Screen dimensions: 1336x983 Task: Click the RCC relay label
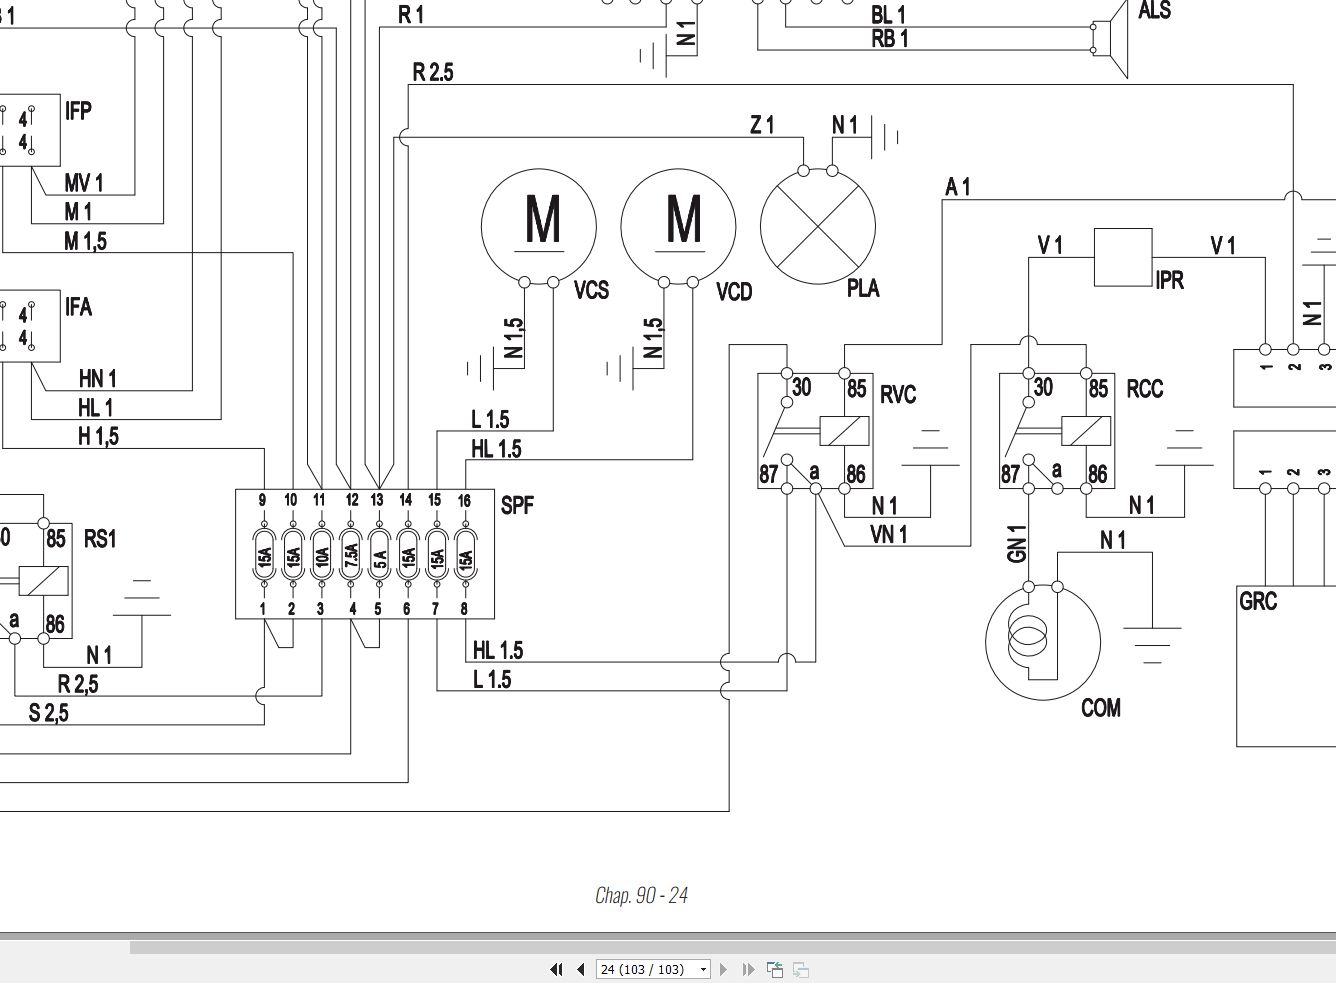[1145, 388]
